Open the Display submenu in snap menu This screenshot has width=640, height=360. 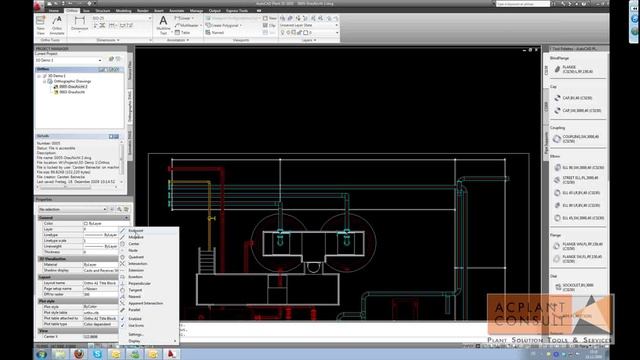[149, 341]
